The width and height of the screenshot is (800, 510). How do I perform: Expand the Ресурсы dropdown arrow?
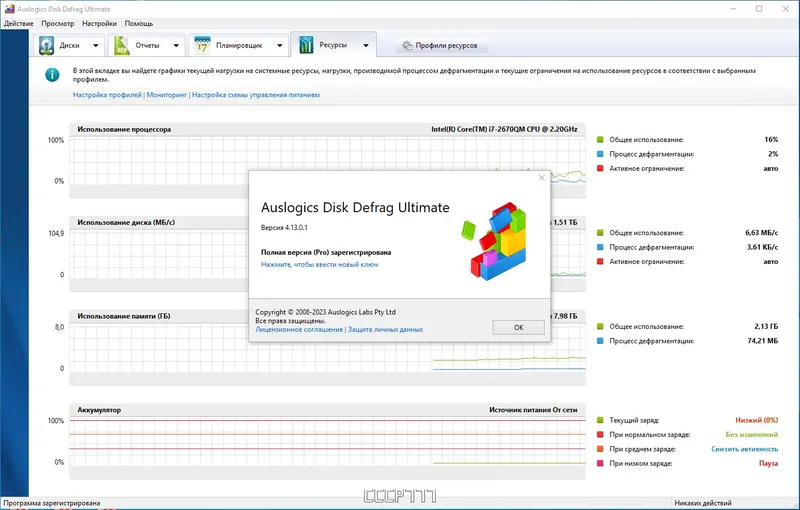[x=366, y=45]
